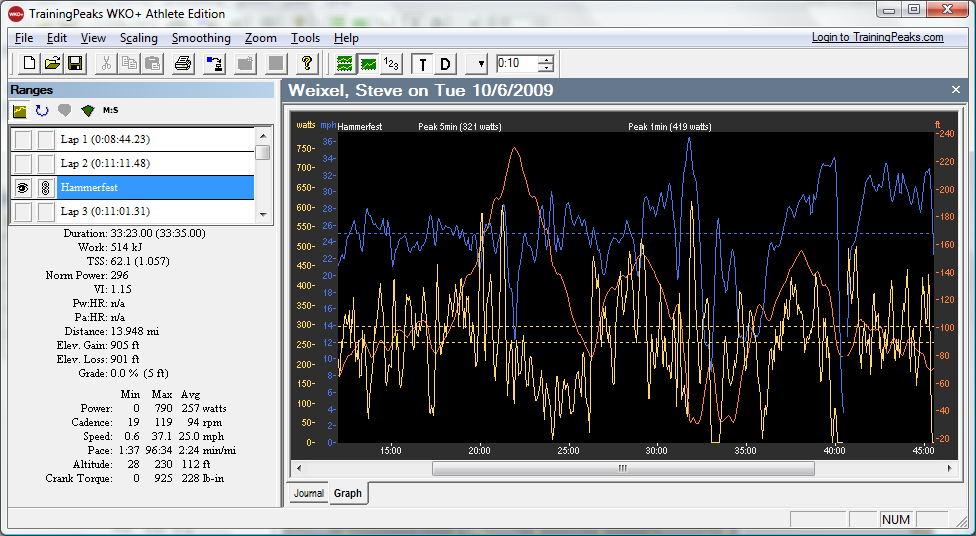The height and width of the screenshot is (536, 976).
Task: Click the Cut scissors icon
Action: point(106,63)
